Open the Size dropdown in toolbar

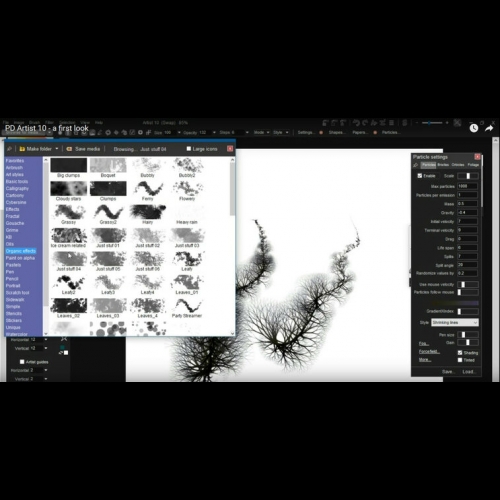(x=179, y=132)
